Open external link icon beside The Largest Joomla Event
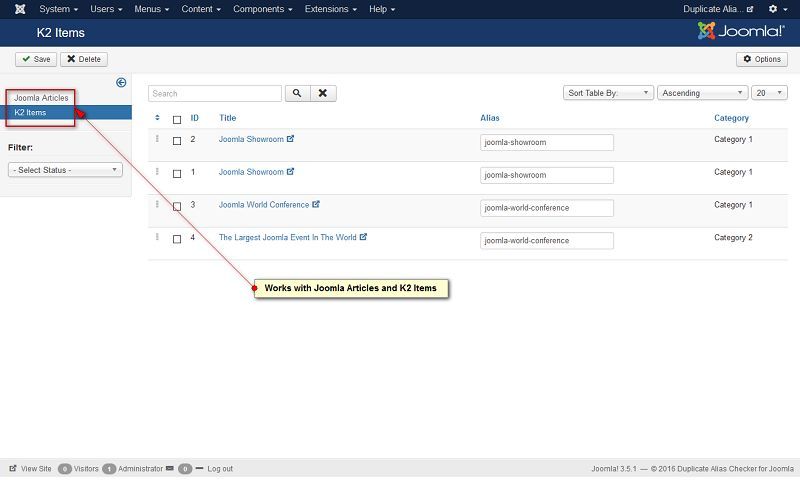800x495 pixels. click(x=363, y=237)
